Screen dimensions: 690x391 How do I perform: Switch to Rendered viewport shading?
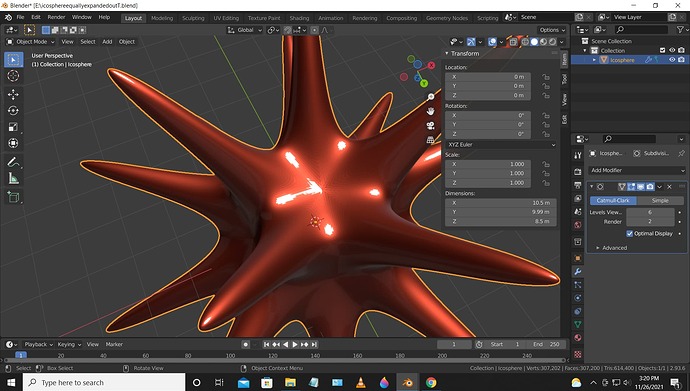click(553, 42)
